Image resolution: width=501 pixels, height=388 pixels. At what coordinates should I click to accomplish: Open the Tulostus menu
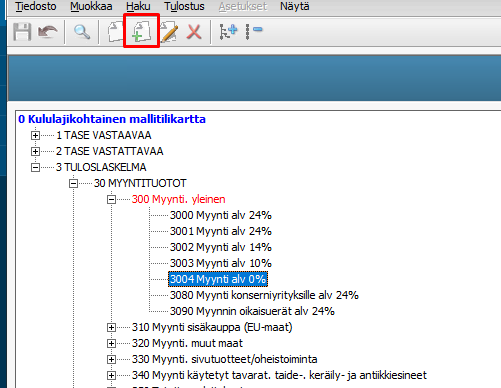point(184,6)
